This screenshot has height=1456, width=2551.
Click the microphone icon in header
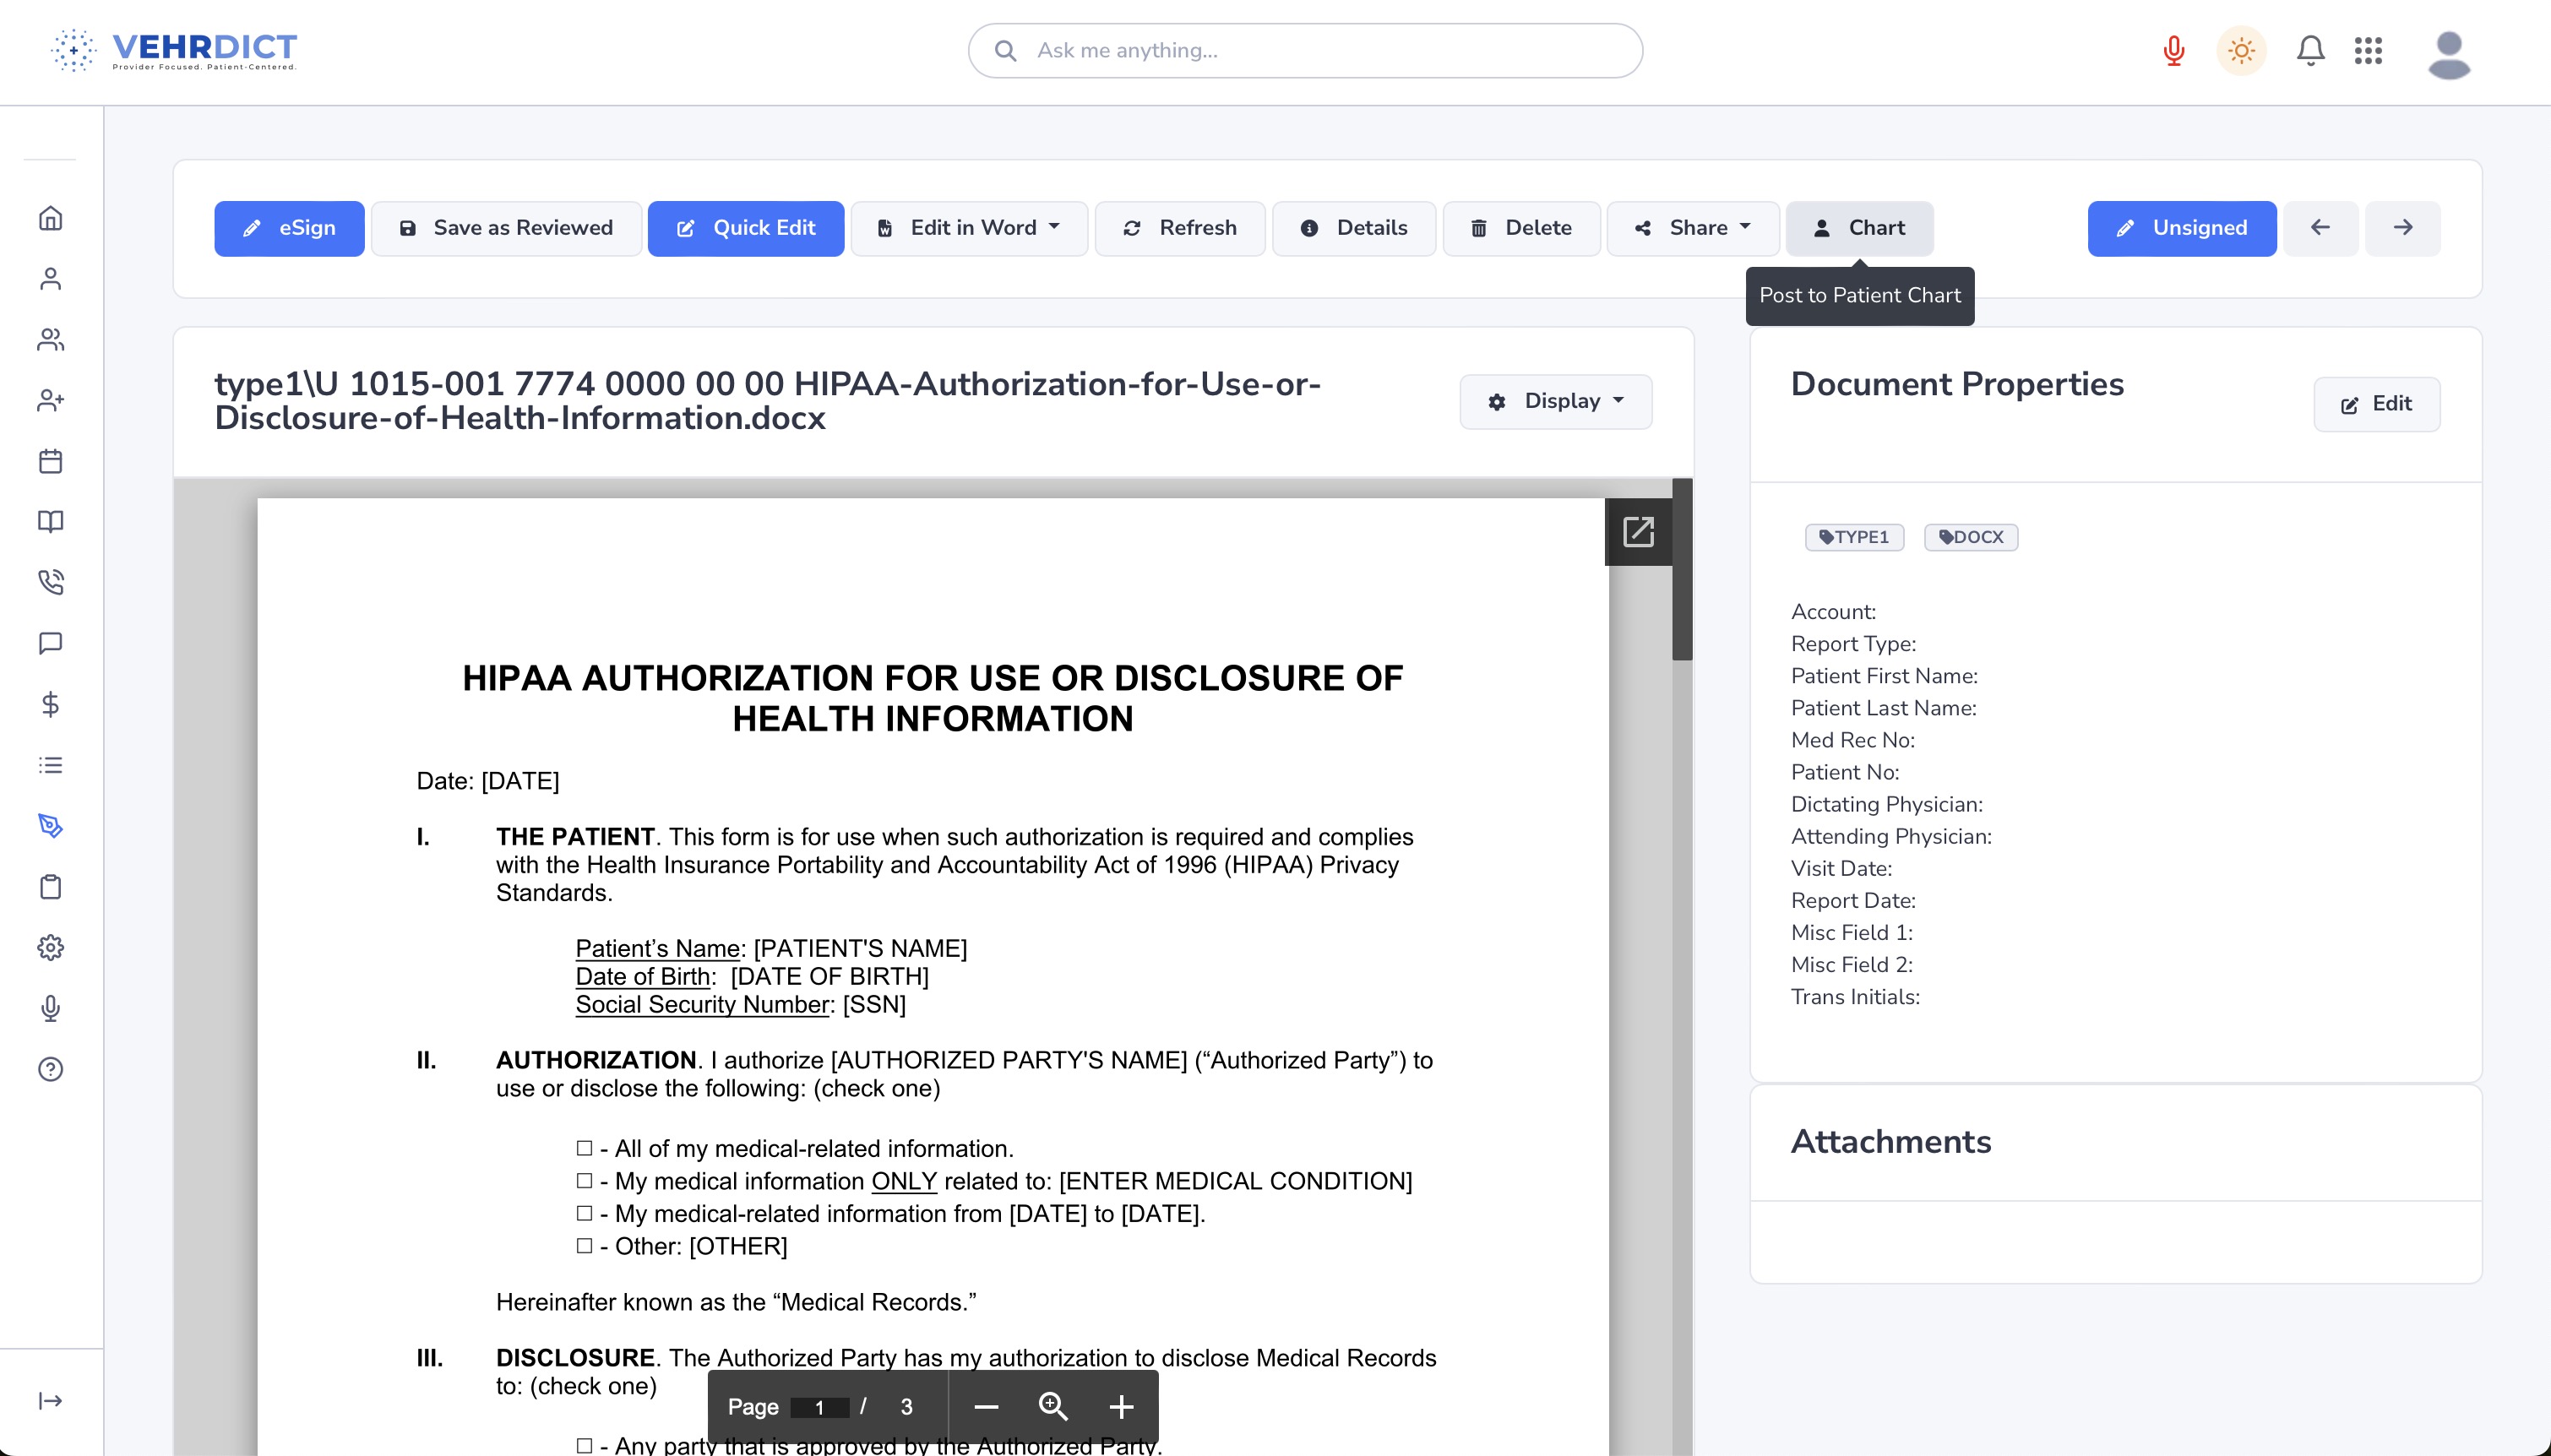[2173, 50]
